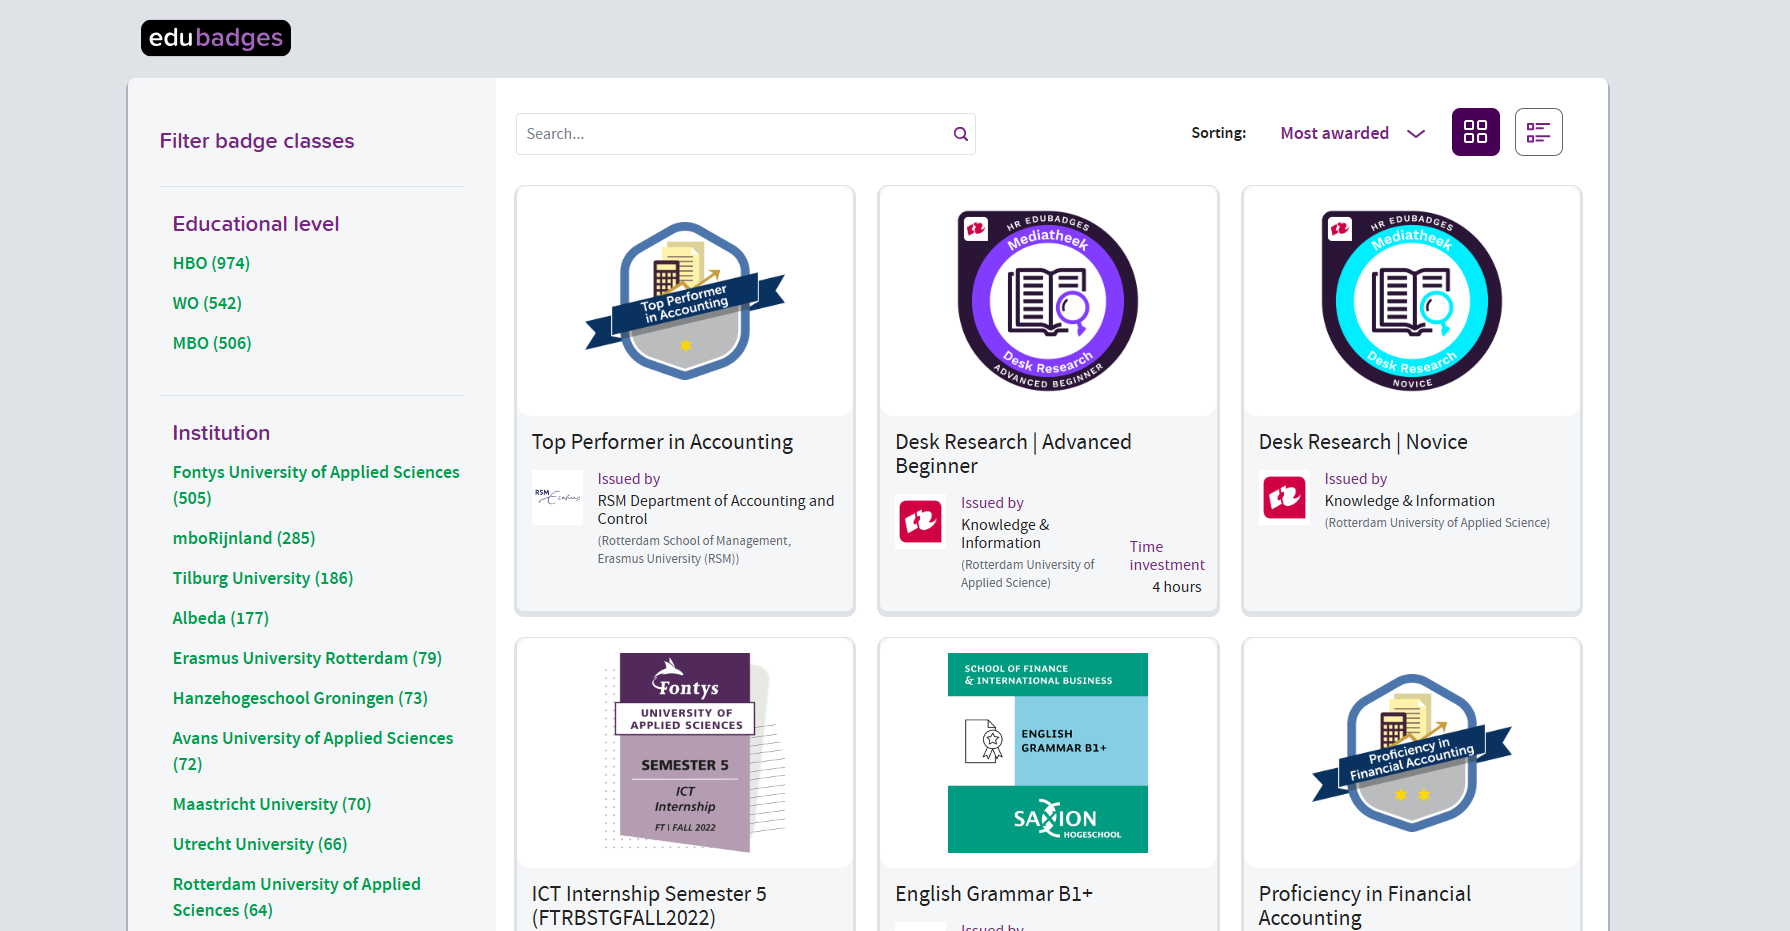Click Knowledge & Information issuer logo on Novice card
1790x931 pixels.
click(1284, 497)
